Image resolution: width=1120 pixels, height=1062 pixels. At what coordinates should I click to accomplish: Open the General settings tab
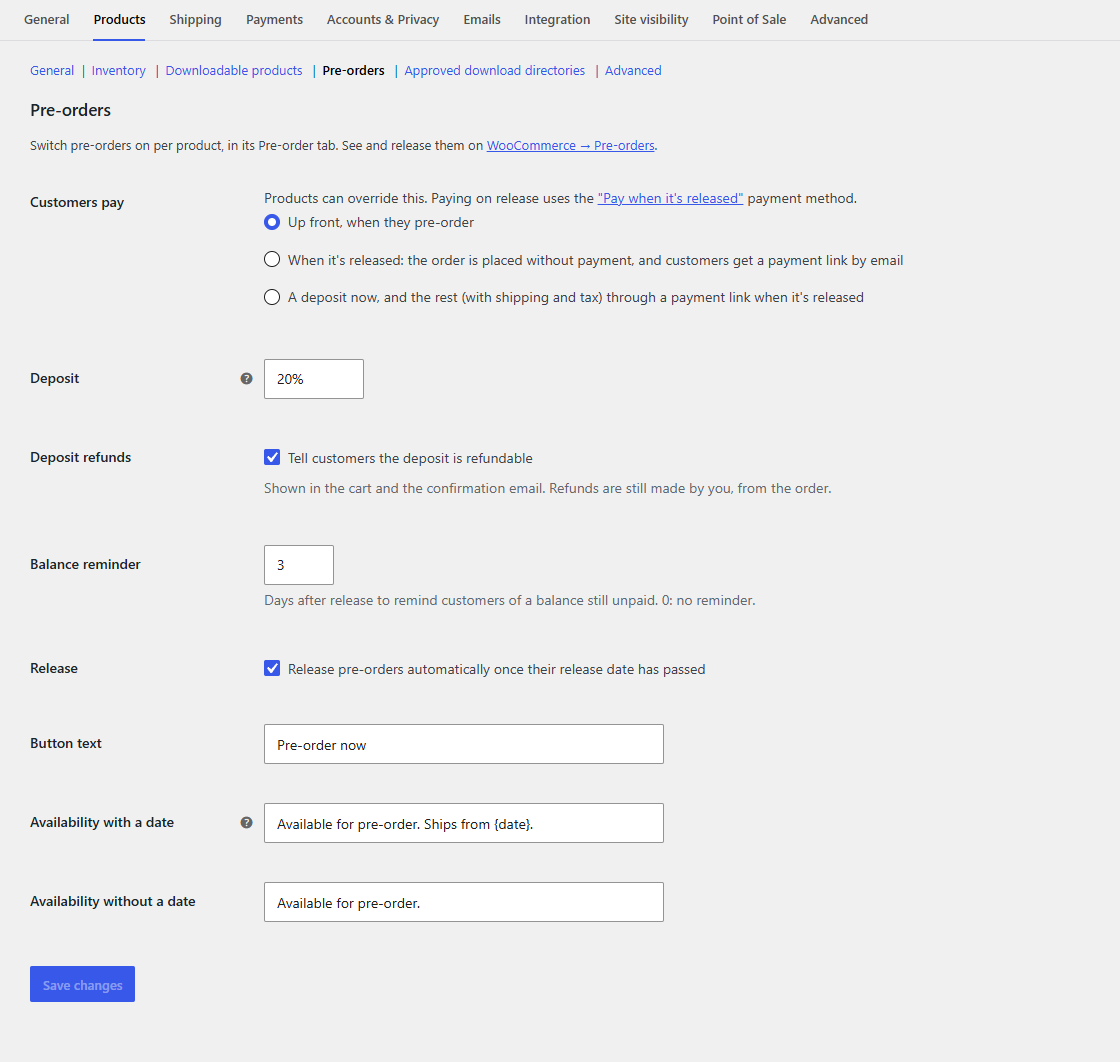click(46, 19)
